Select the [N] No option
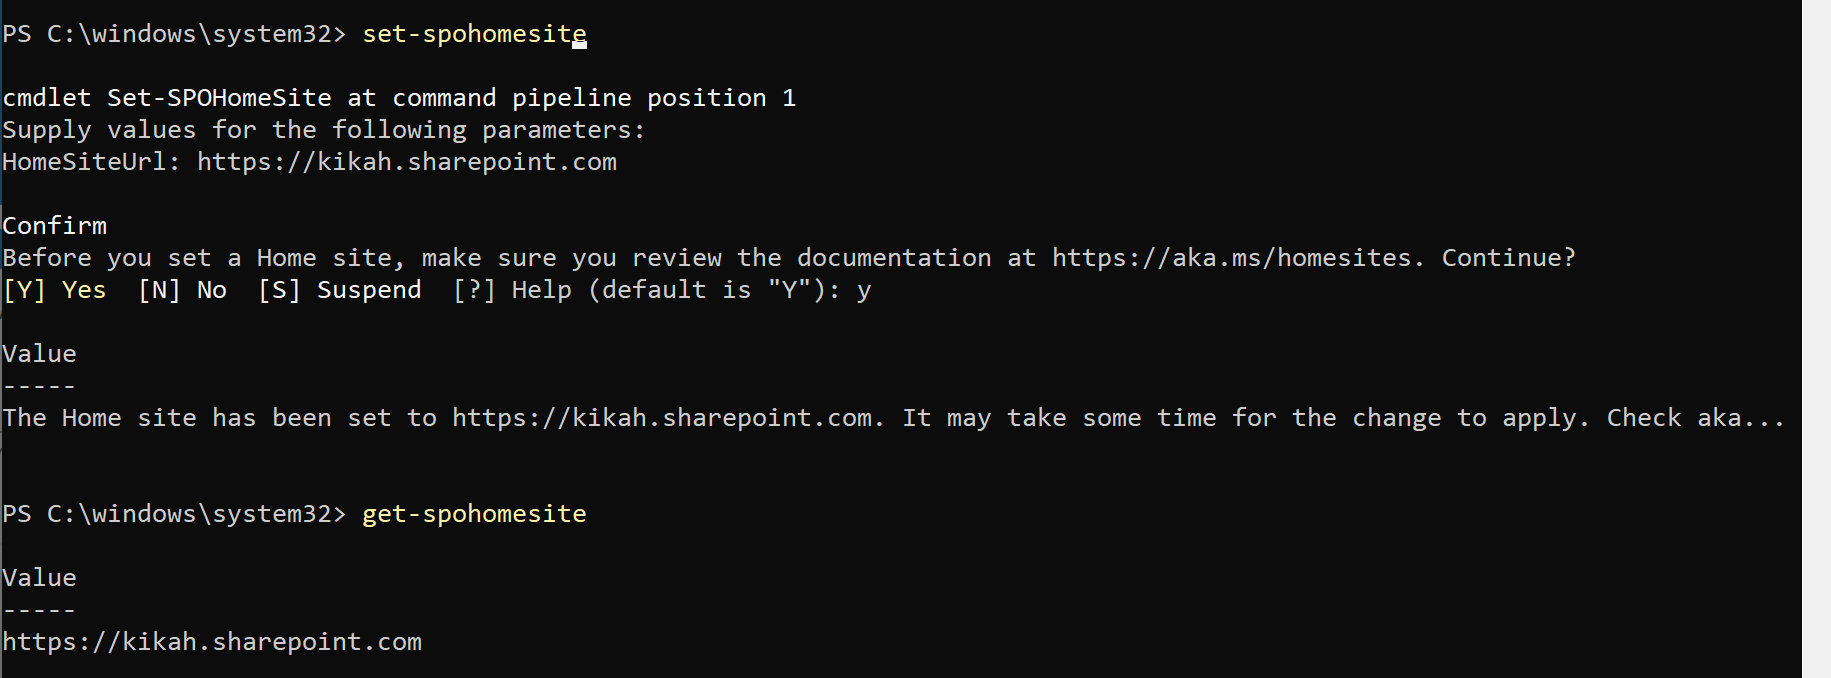Image resolution: width=1831 pixels, height=678 pixels. (182, 290)
